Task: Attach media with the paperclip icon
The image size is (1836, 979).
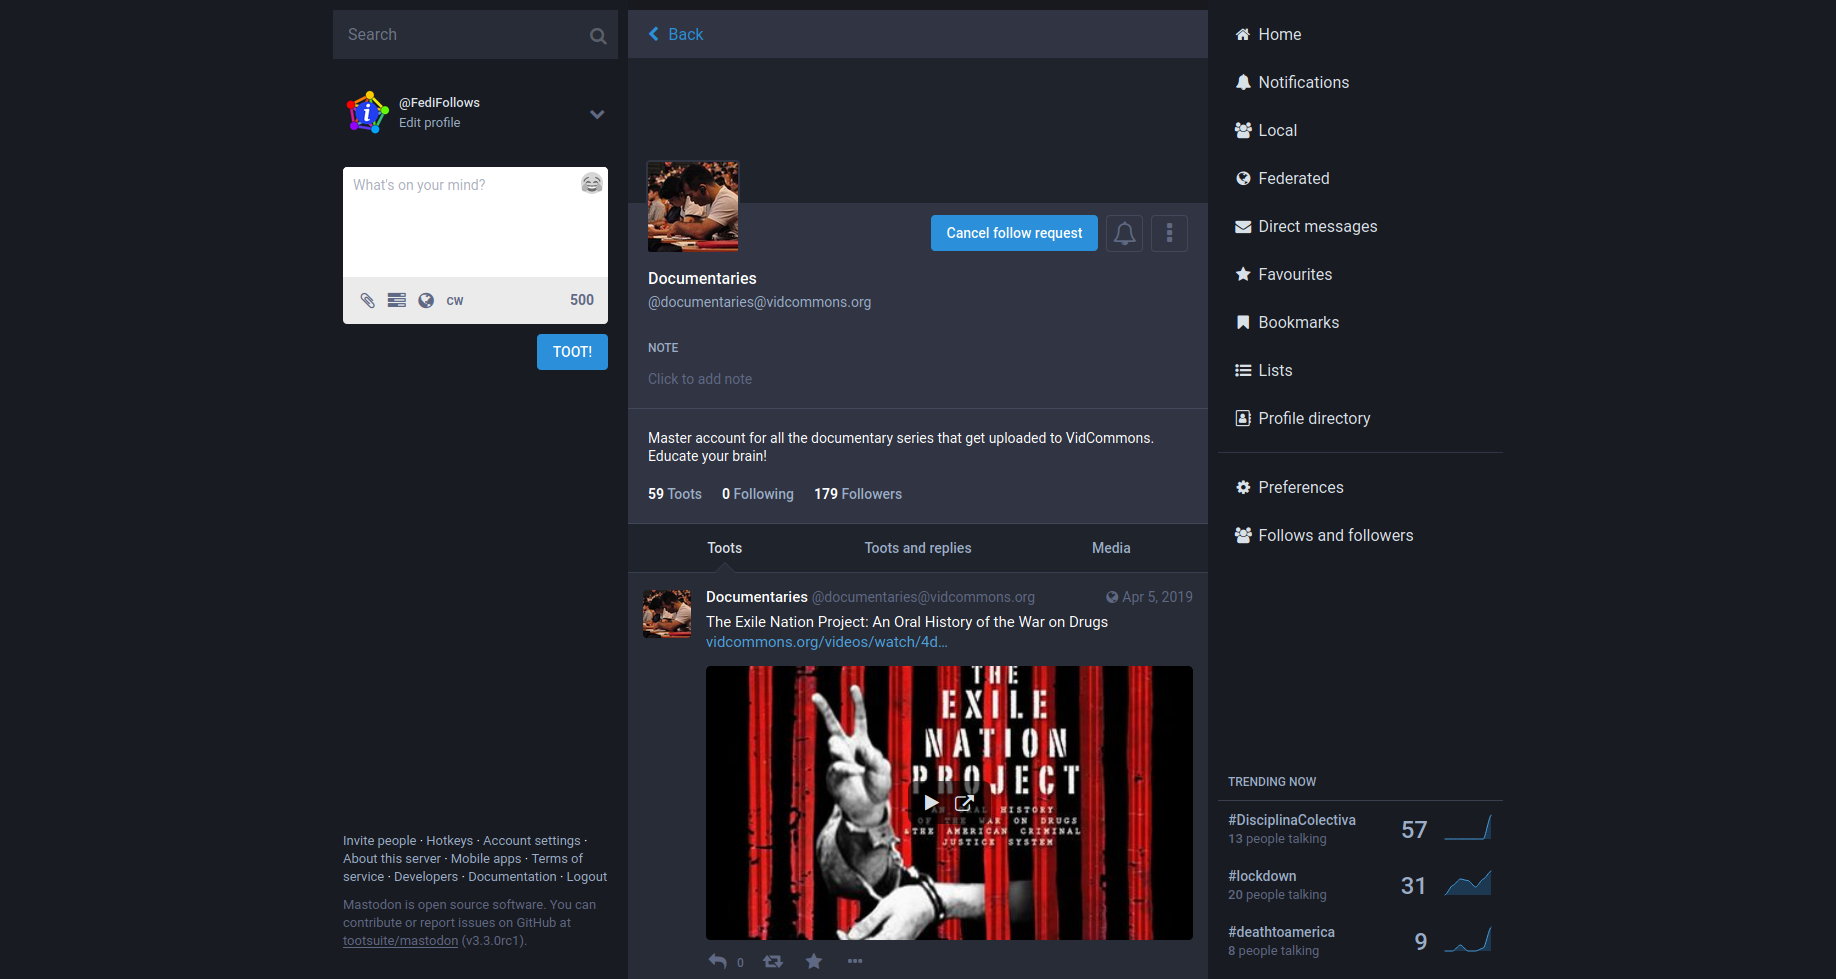Action: tap(368, 300)
